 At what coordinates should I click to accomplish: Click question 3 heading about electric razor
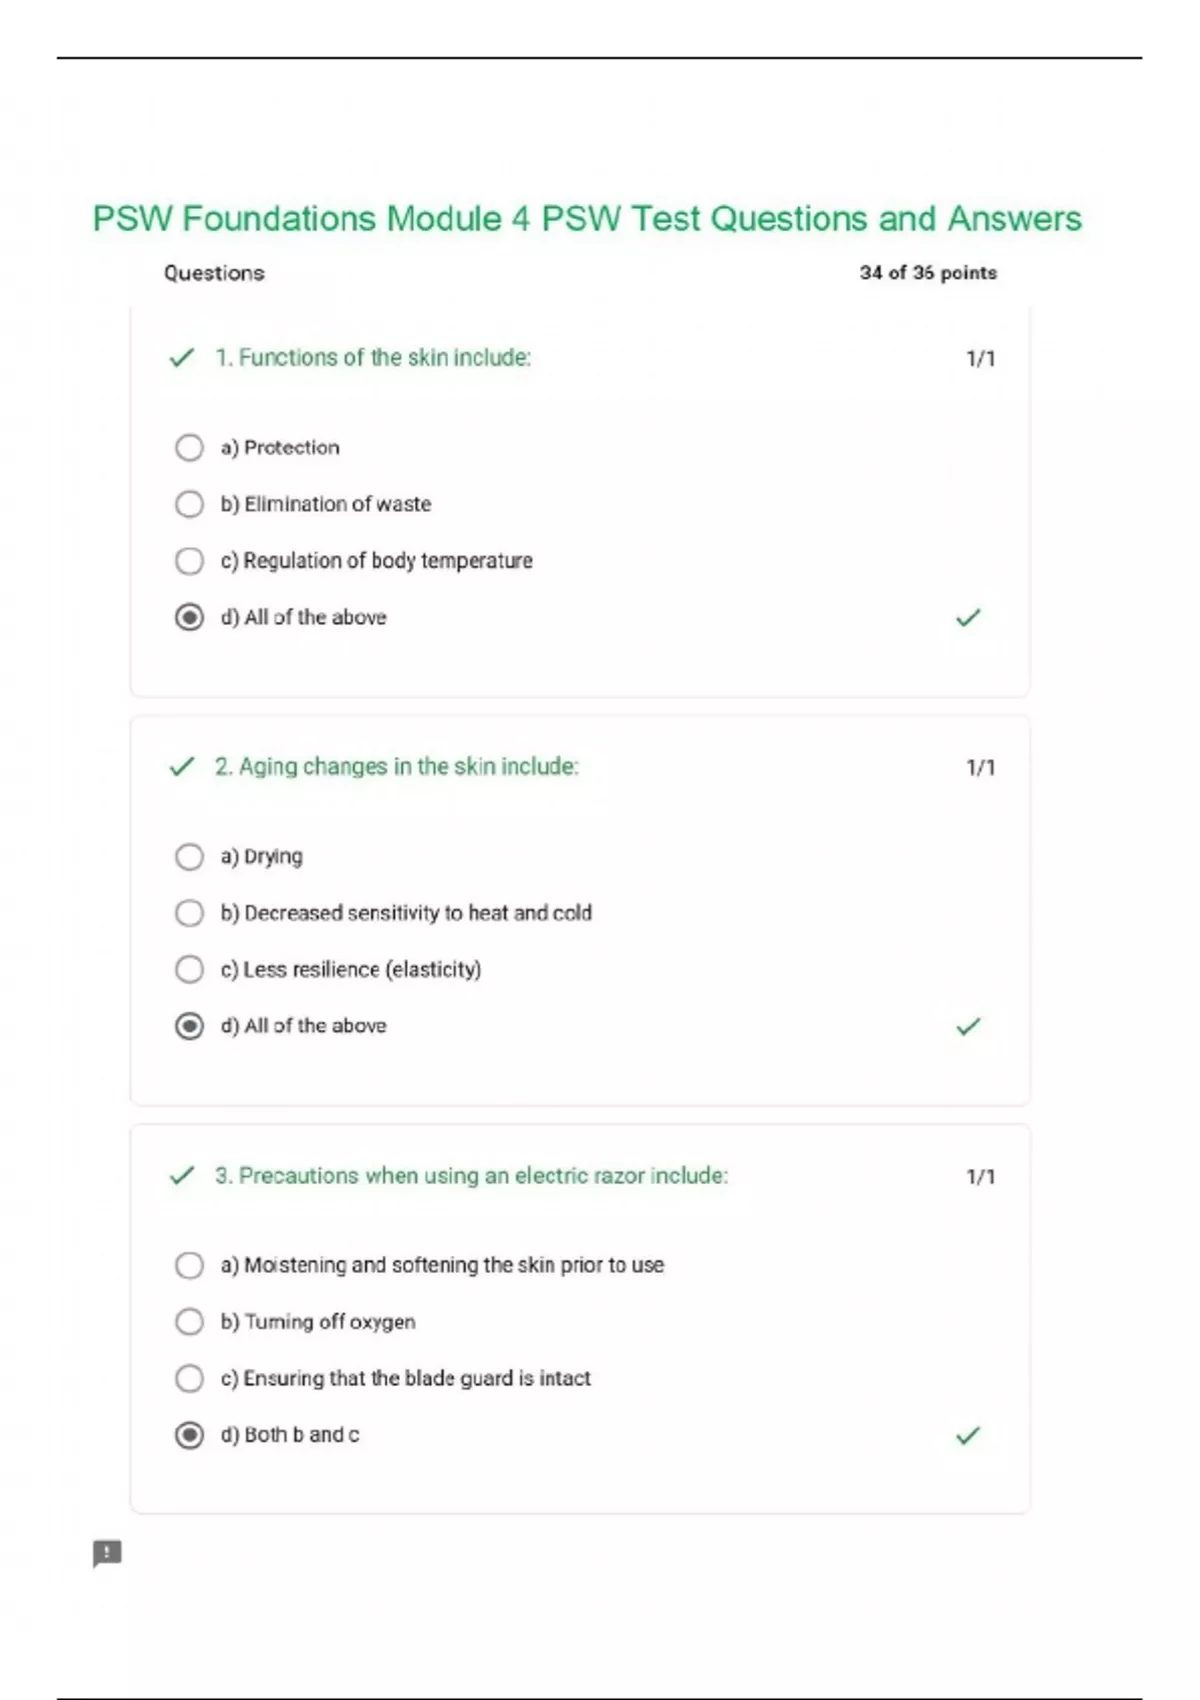point(471,1176)
